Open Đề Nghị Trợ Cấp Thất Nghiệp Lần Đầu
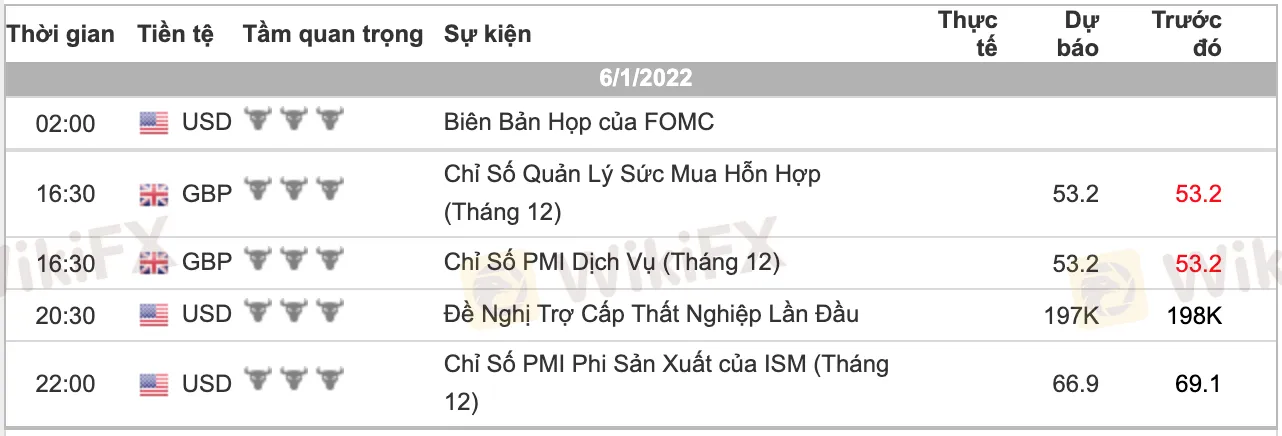This screenshot has height=436, width=1282. click(651, 315)
